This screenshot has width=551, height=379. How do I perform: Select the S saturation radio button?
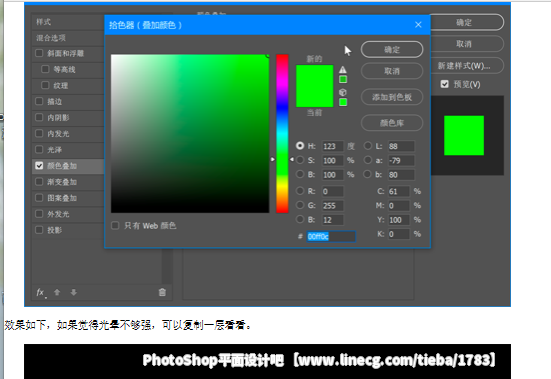(300, 160)
